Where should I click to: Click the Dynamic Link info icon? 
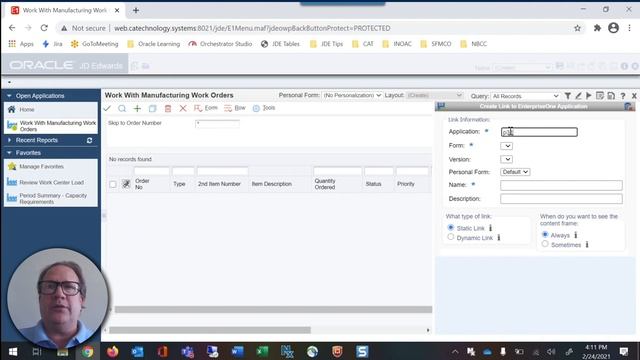coord(499,238)
